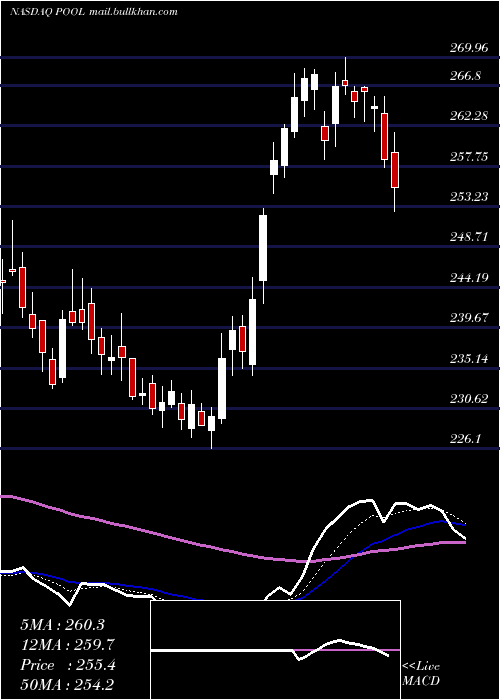
Task: Click the 226.1 price level label
Action: click(465, 439)
